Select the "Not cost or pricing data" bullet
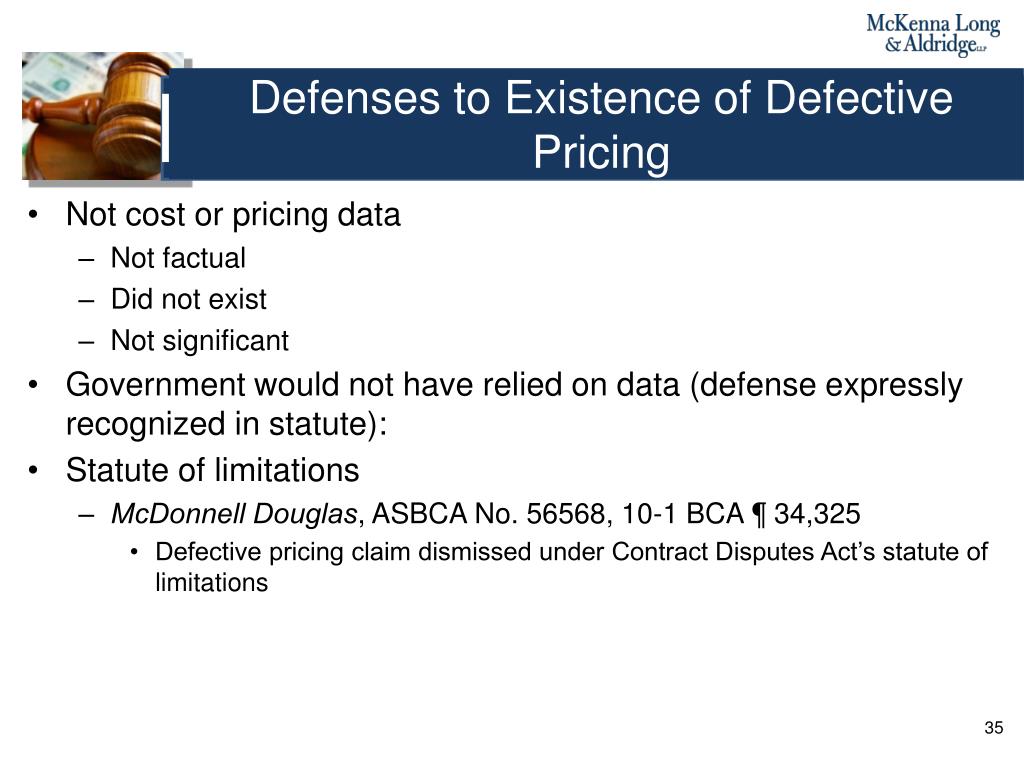This screenshot has width=1024, height=768. pos(233,215)
